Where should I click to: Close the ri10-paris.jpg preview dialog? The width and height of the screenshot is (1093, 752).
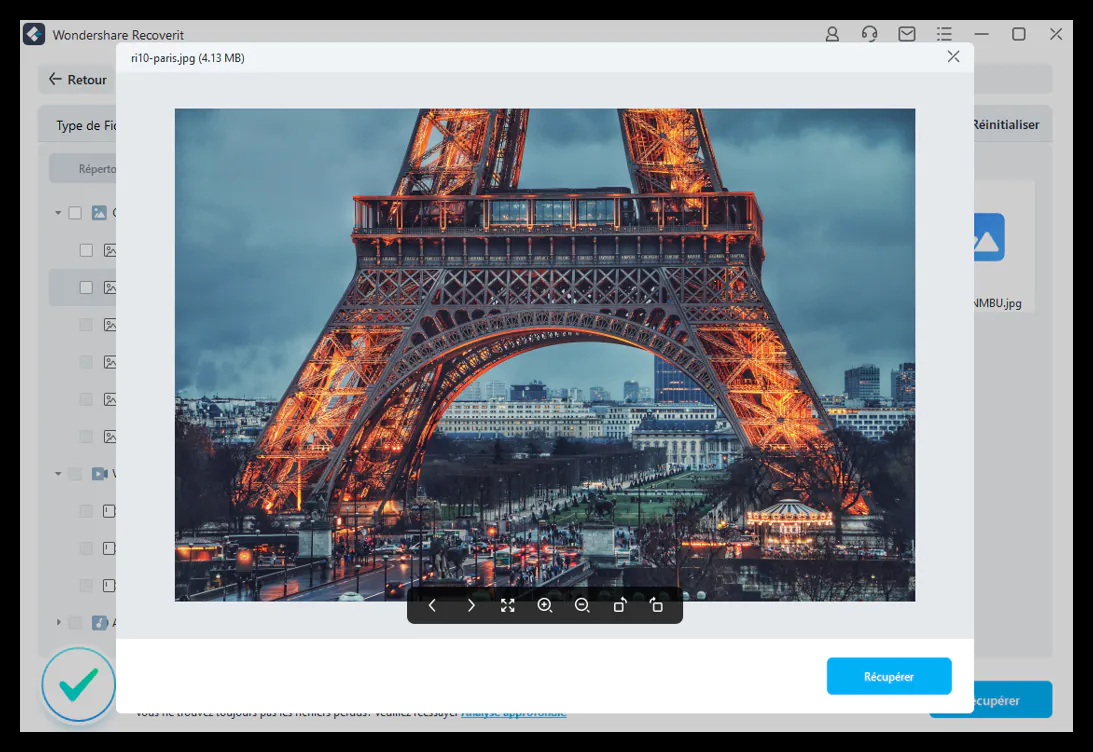(953, 57)
